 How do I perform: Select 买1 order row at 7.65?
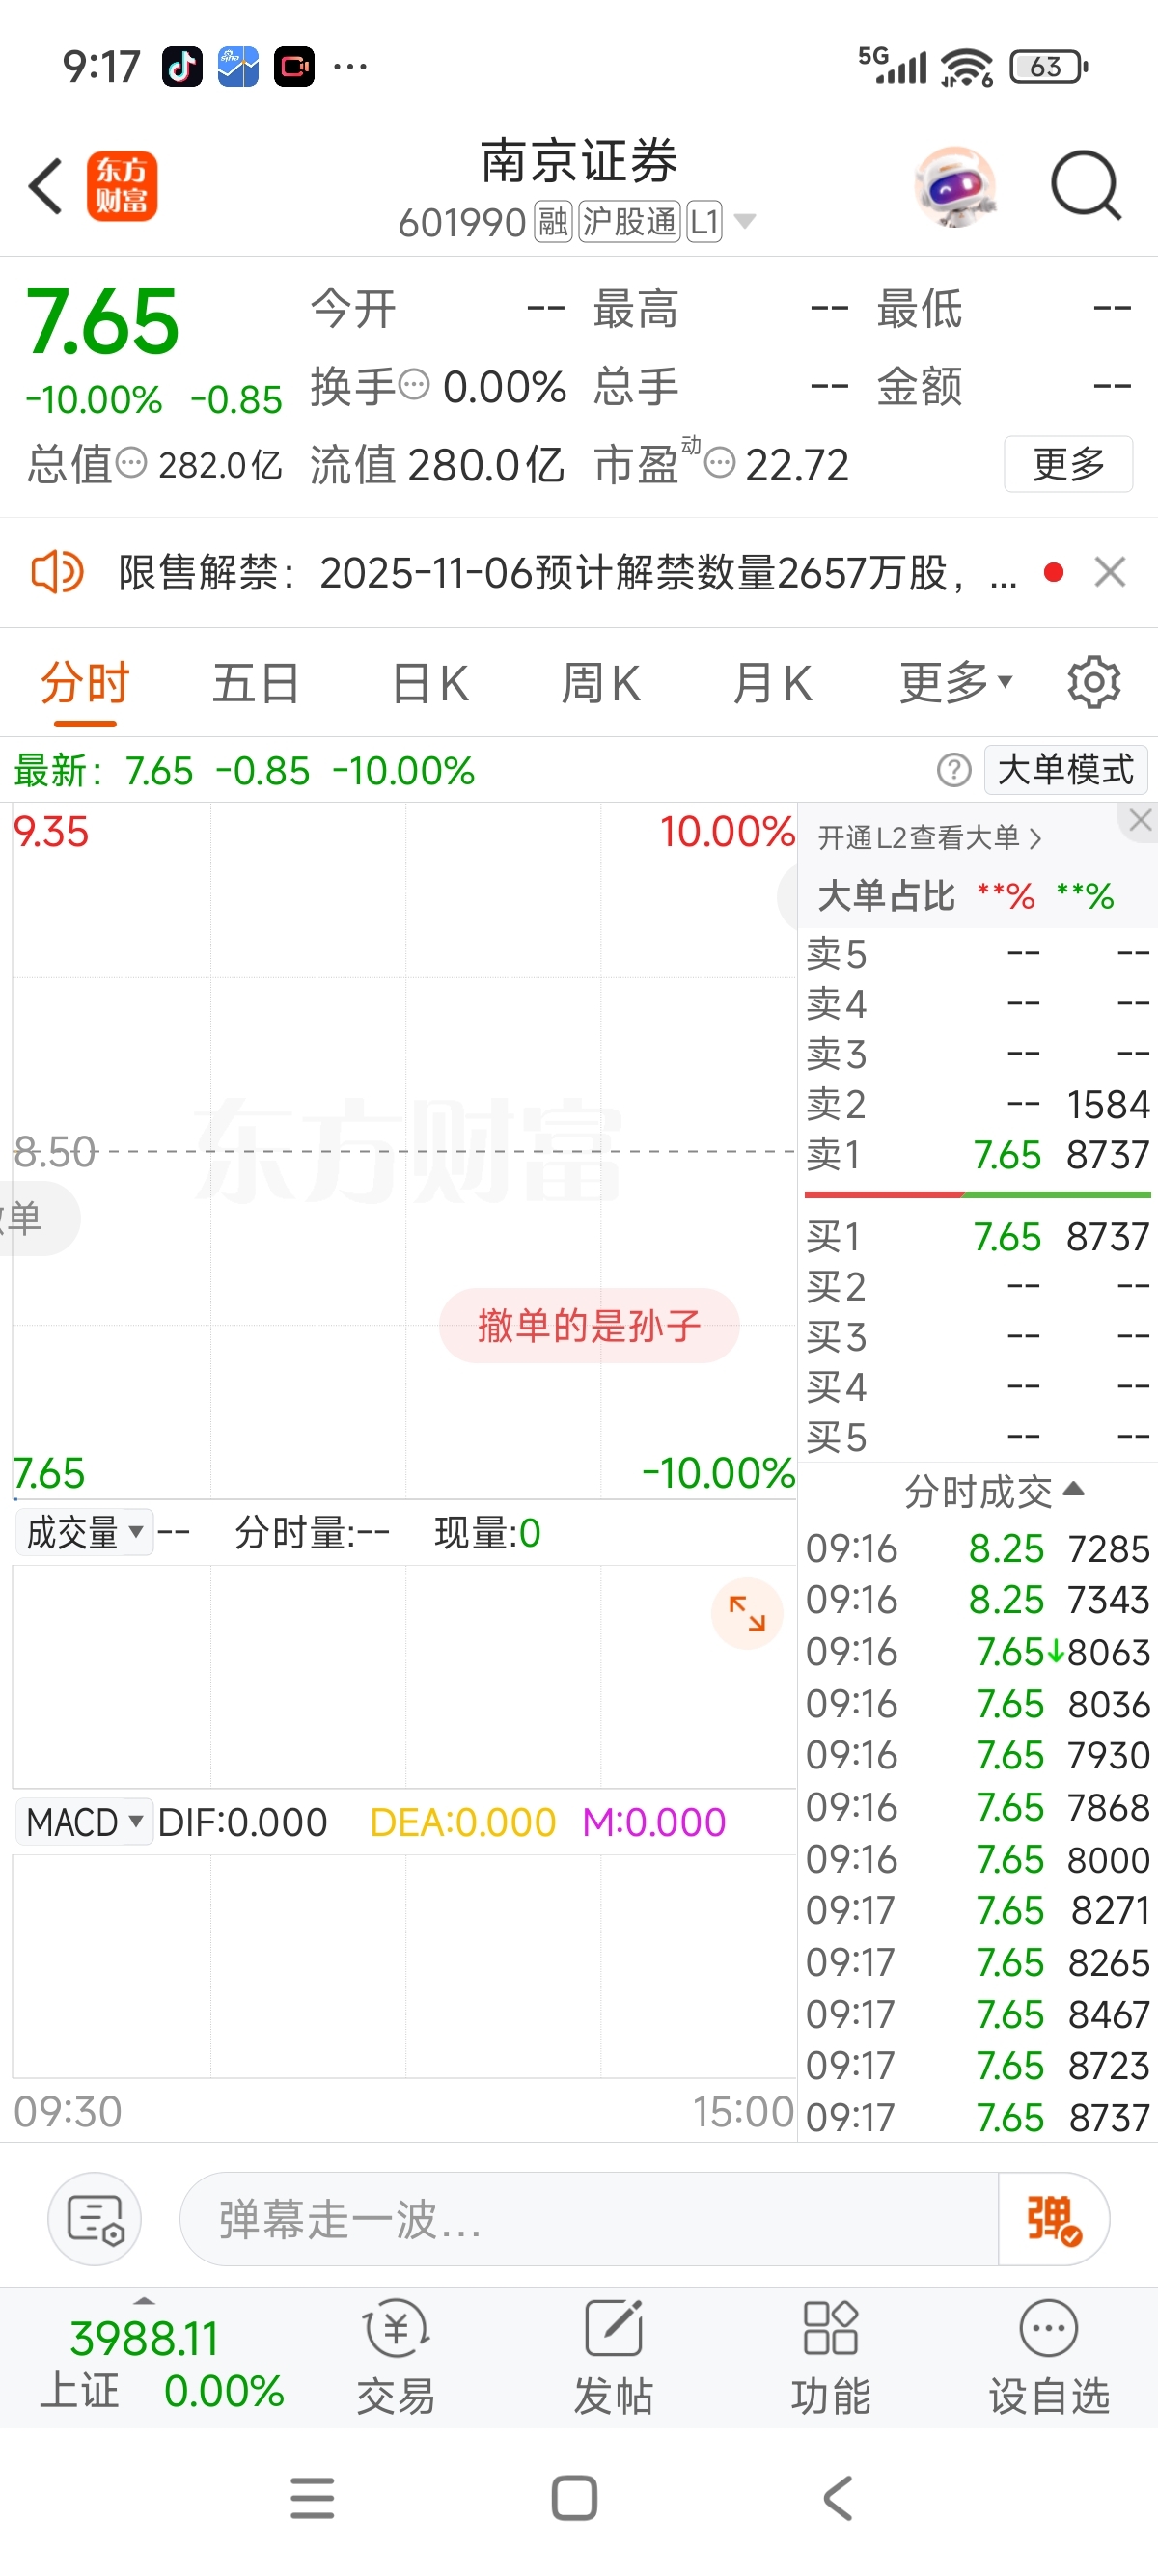coord(978,1237)
